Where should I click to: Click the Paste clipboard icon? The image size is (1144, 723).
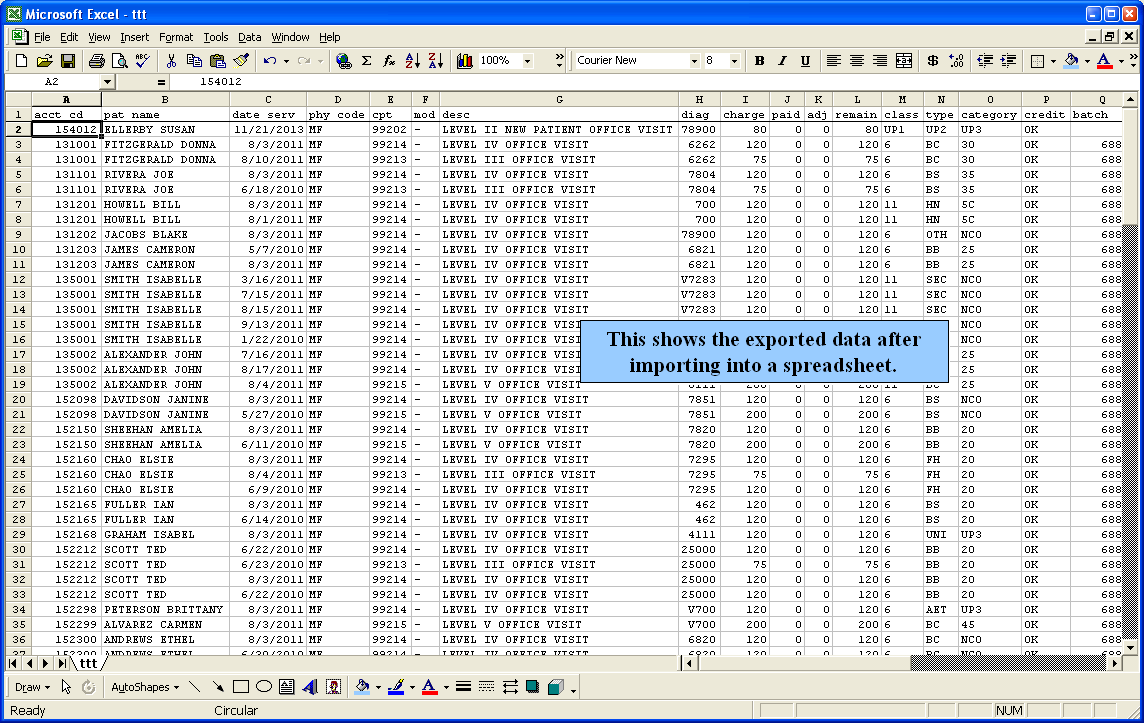pos(218,61)
